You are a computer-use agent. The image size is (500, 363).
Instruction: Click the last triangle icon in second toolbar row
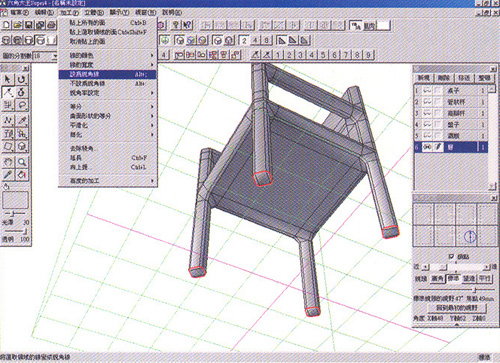tap(304, 41)
